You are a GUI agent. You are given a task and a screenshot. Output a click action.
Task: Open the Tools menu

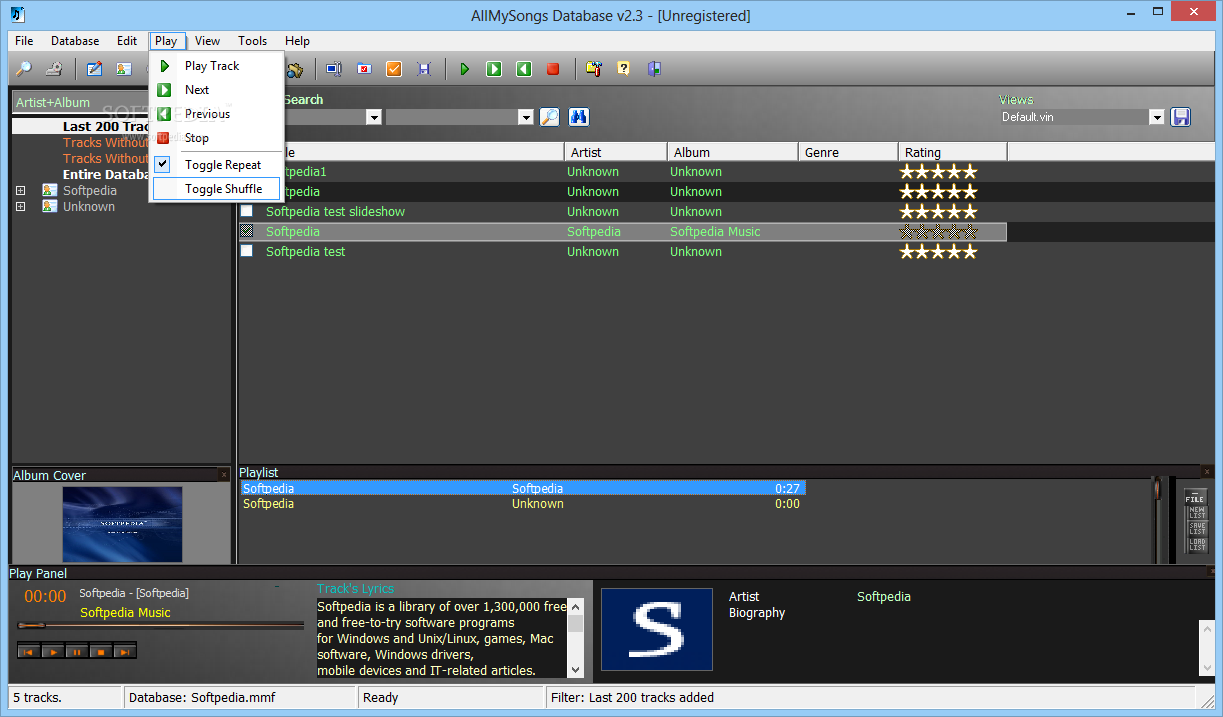[253, 41]
